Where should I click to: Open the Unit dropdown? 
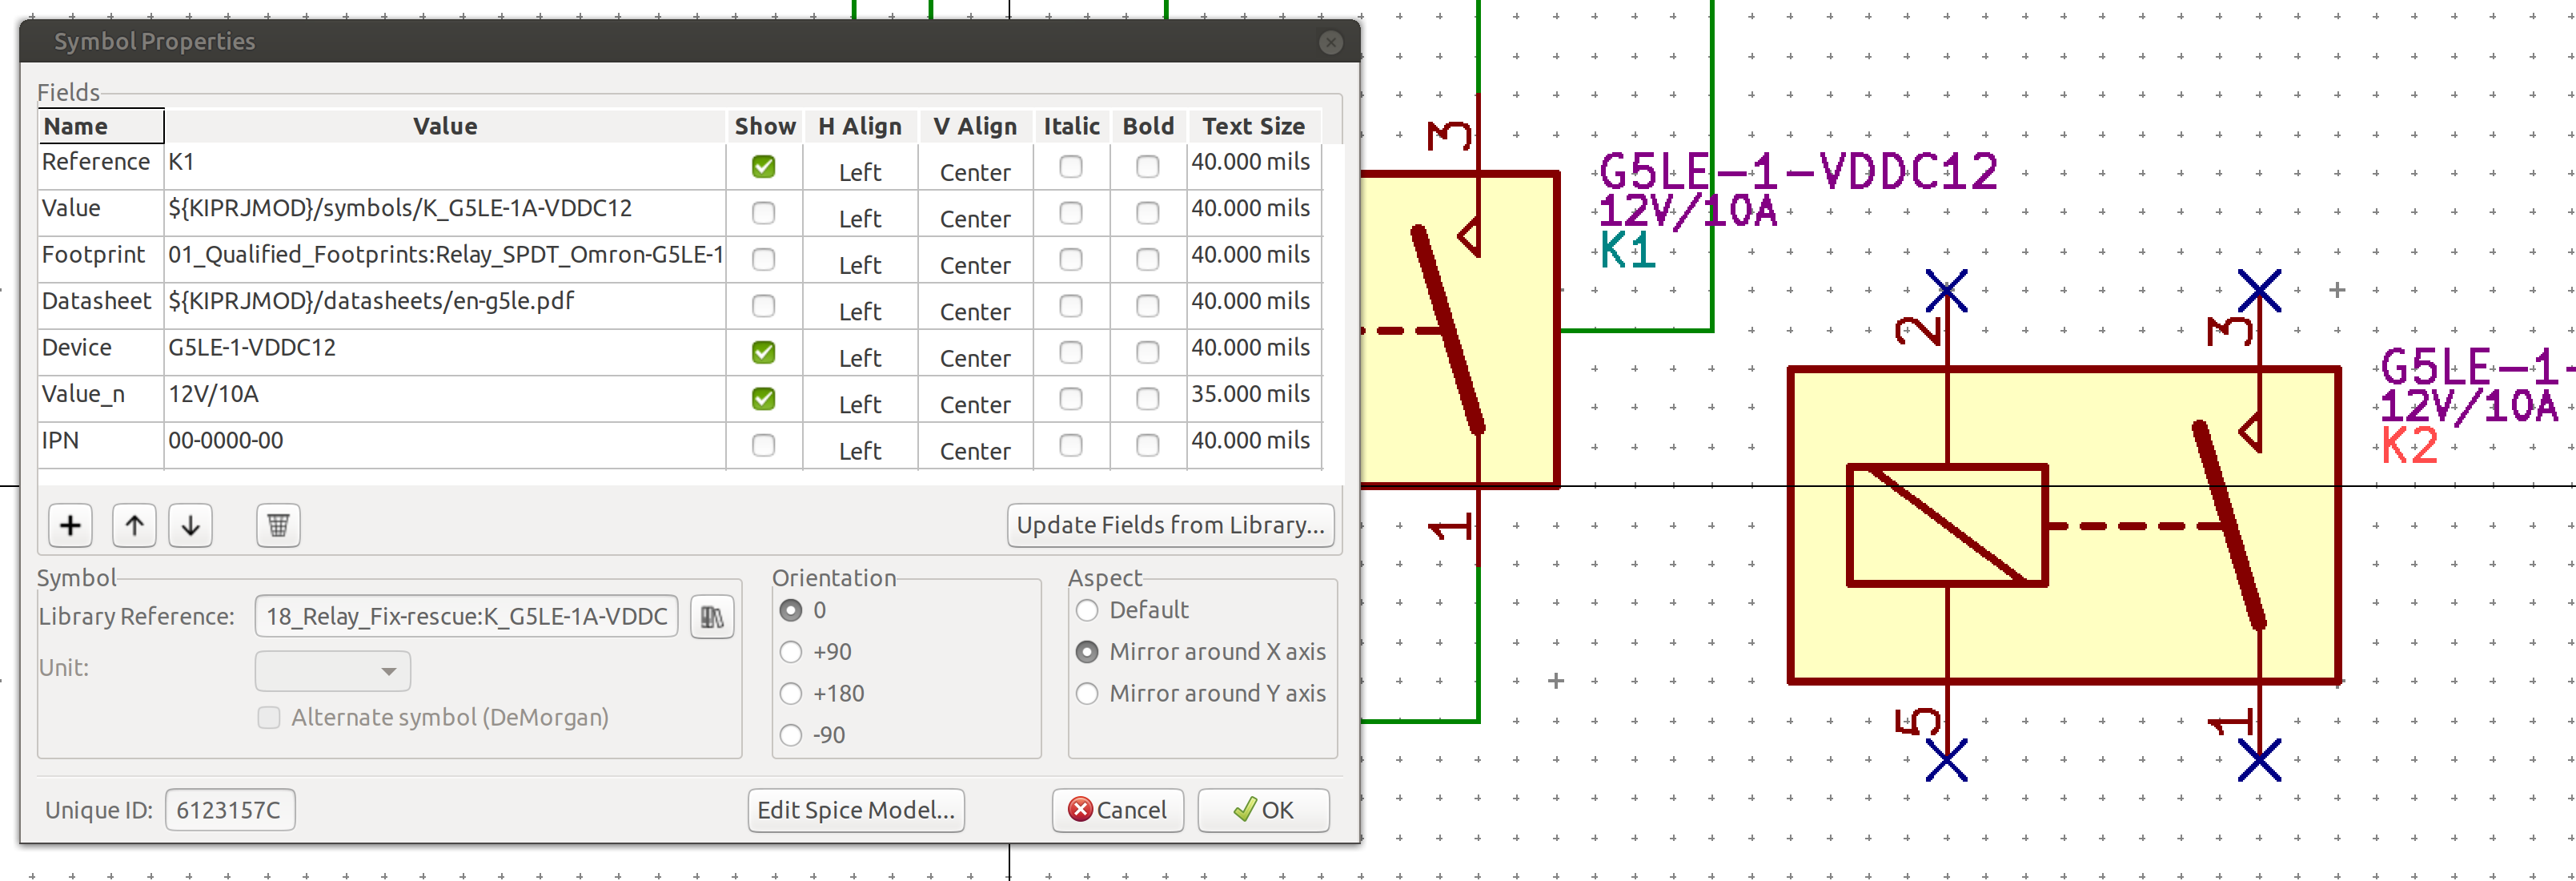[x=333, y=671]
